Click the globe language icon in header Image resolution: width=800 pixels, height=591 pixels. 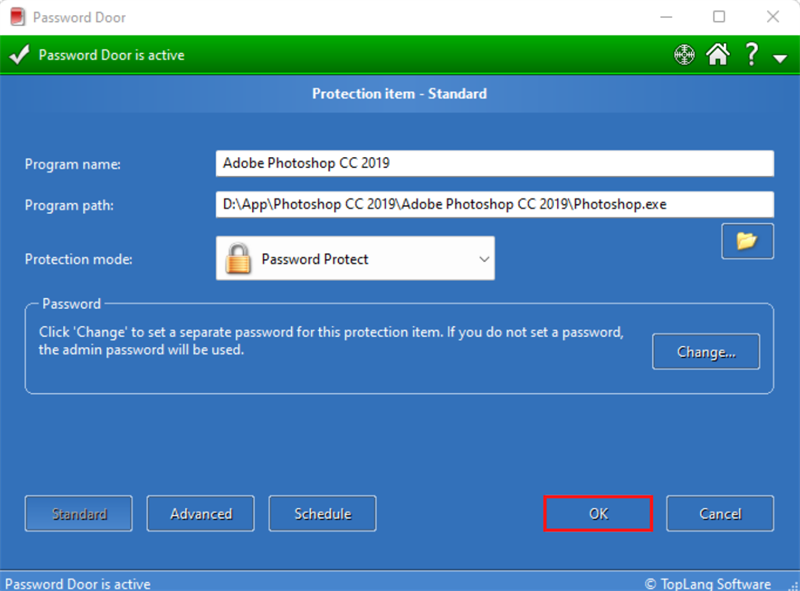tap(684, 55)
